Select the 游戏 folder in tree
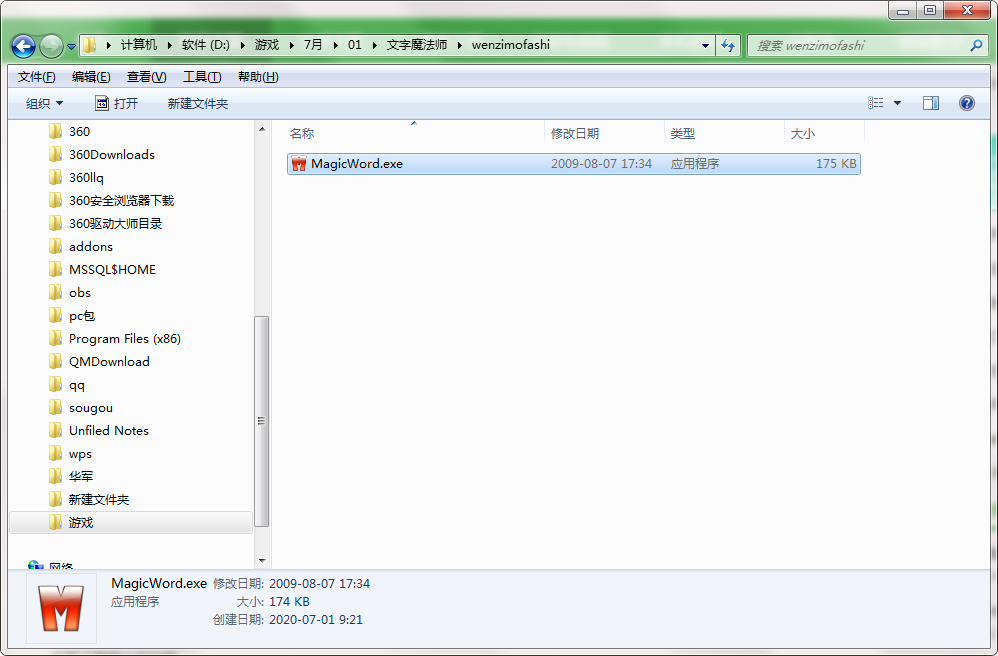Viewport: 998px width, 656px height. point(81,522)
